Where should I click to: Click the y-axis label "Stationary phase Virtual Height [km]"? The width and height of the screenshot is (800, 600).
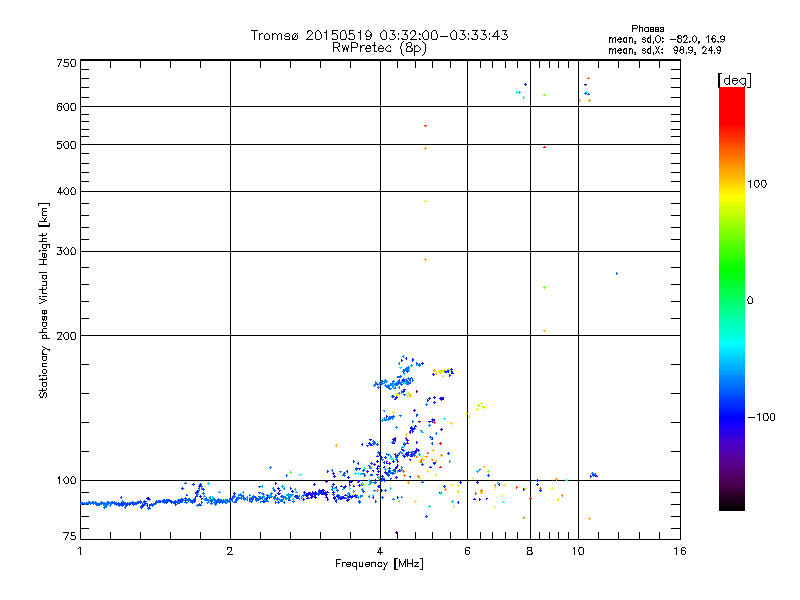pyautogui.click(x=44, y=301)
